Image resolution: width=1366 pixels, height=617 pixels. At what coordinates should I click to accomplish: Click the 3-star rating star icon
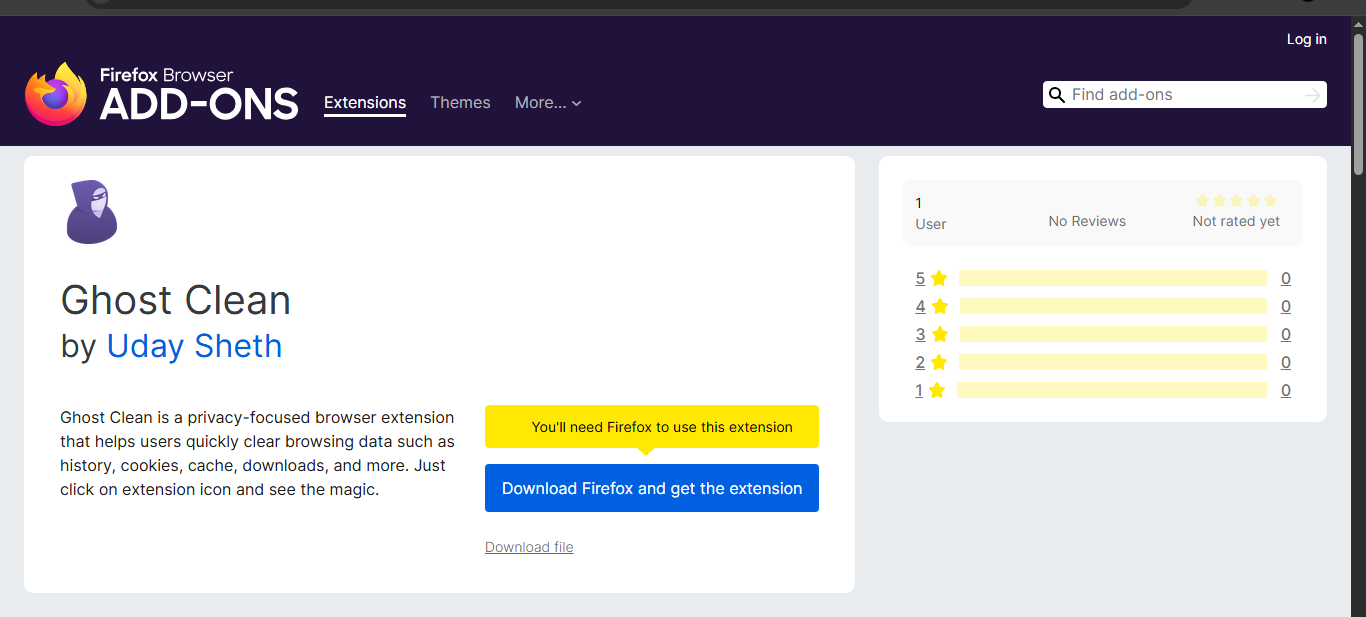coord(939,334)
